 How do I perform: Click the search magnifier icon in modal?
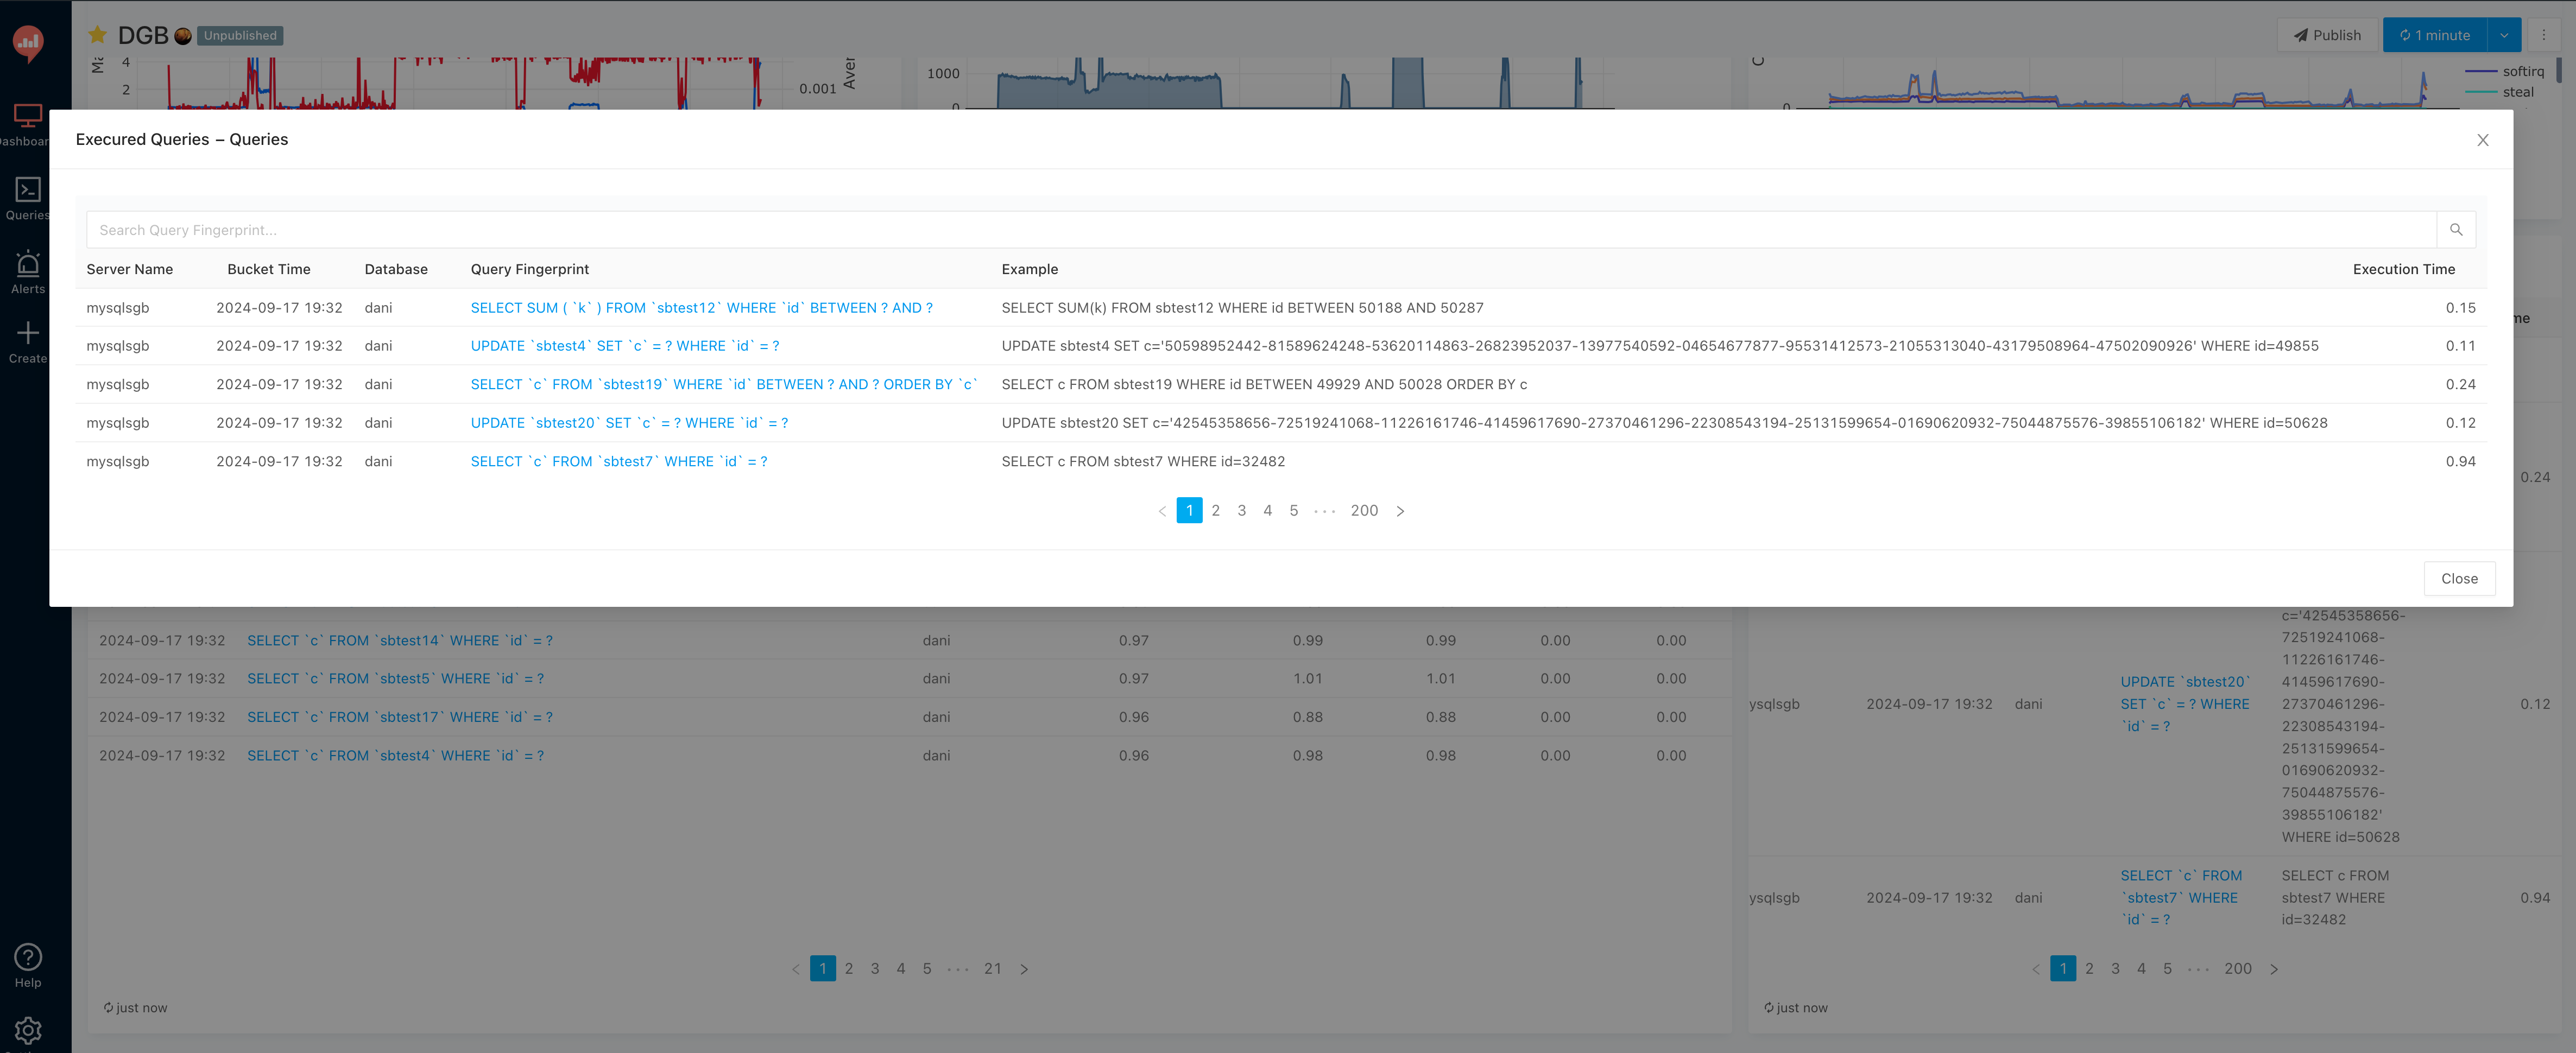click(2455, 230)
